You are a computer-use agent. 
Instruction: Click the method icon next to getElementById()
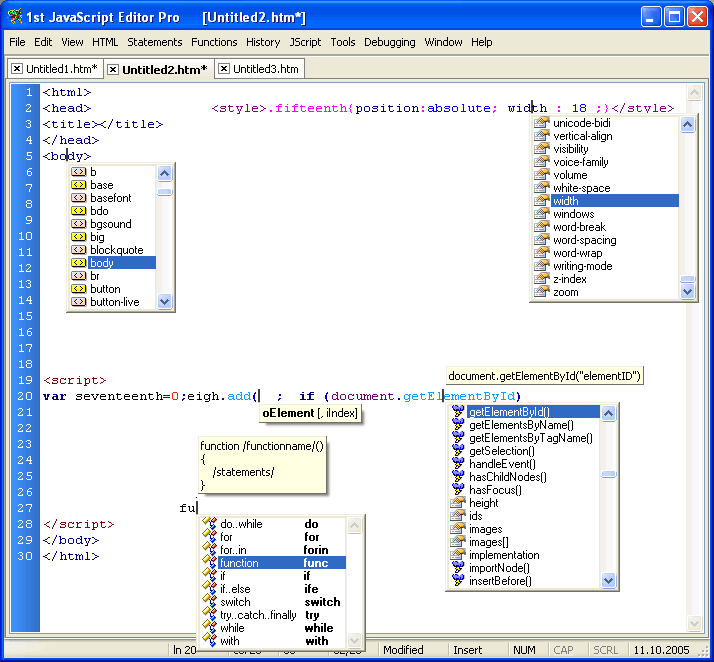pyautogui.click(x=458, y=411)
